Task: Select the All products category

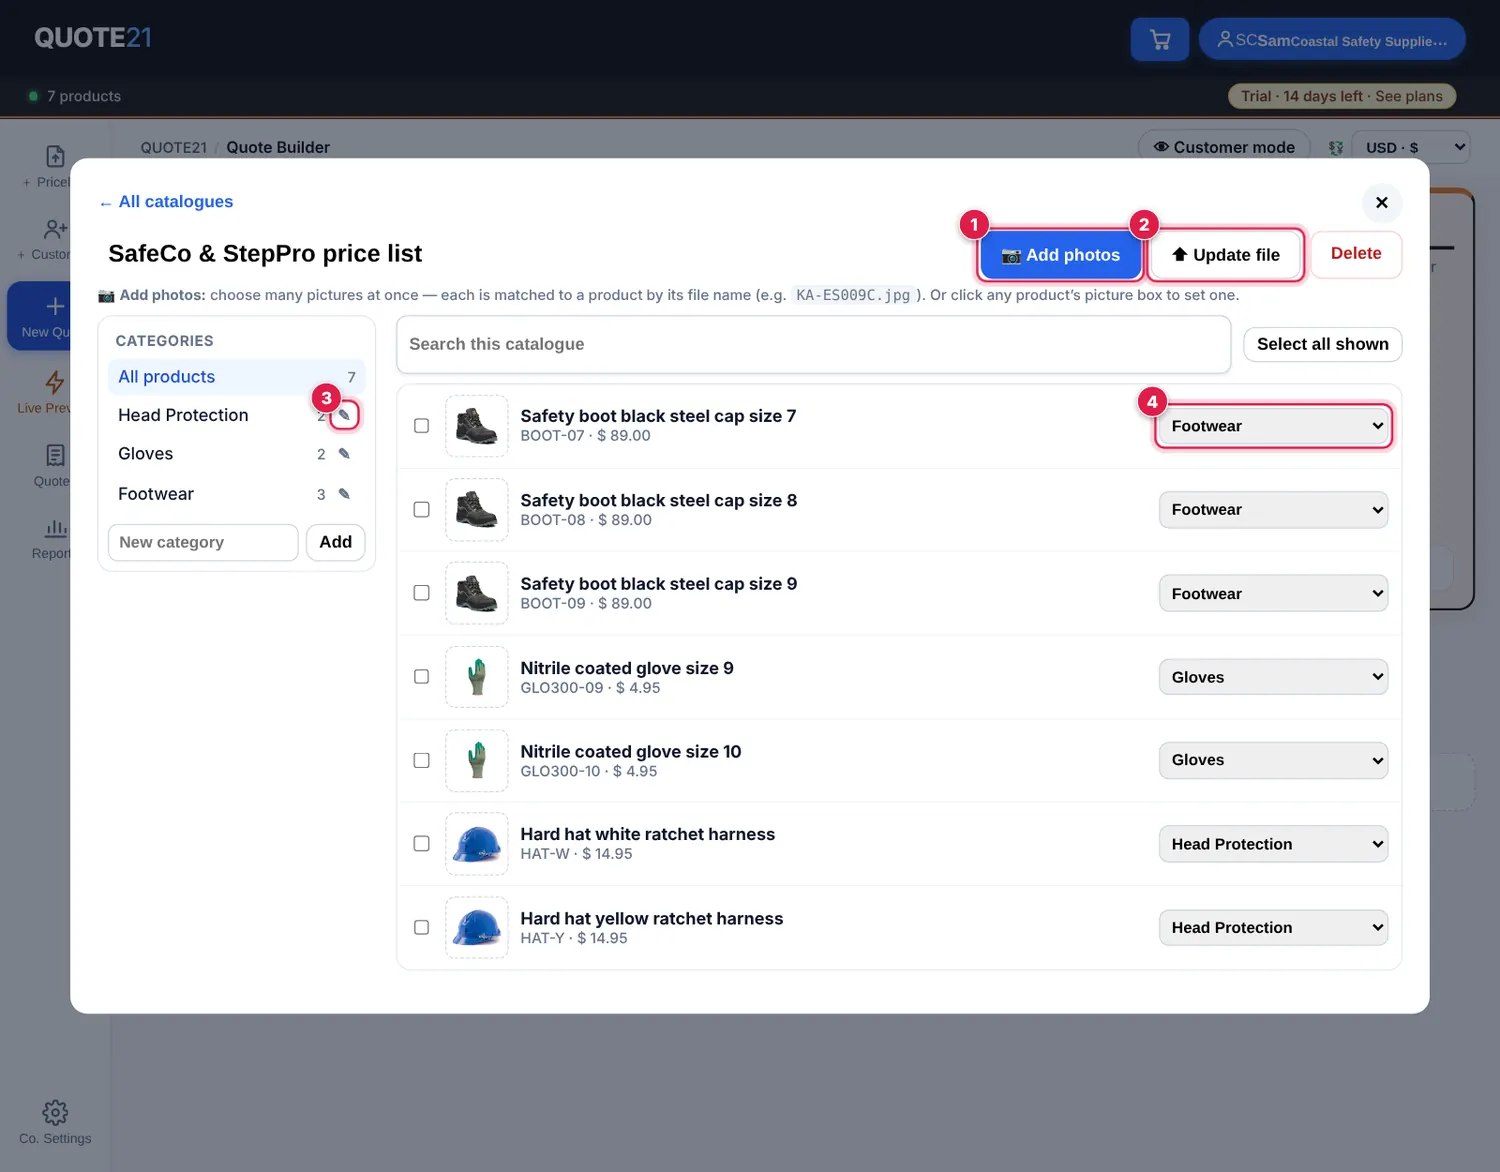Action: coord(236,377)
